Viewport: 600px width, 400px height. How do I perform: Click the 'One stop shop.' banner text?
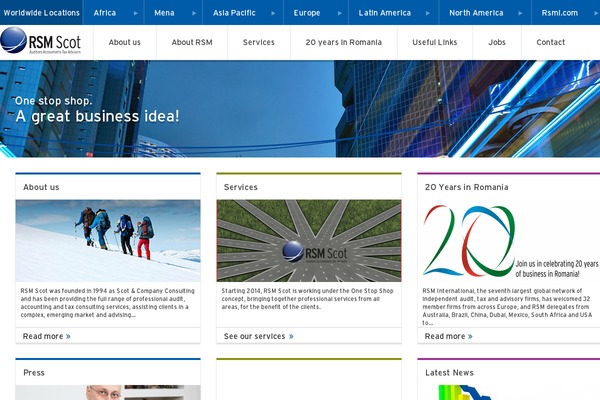pyautogui.click(x=54, y=101)
